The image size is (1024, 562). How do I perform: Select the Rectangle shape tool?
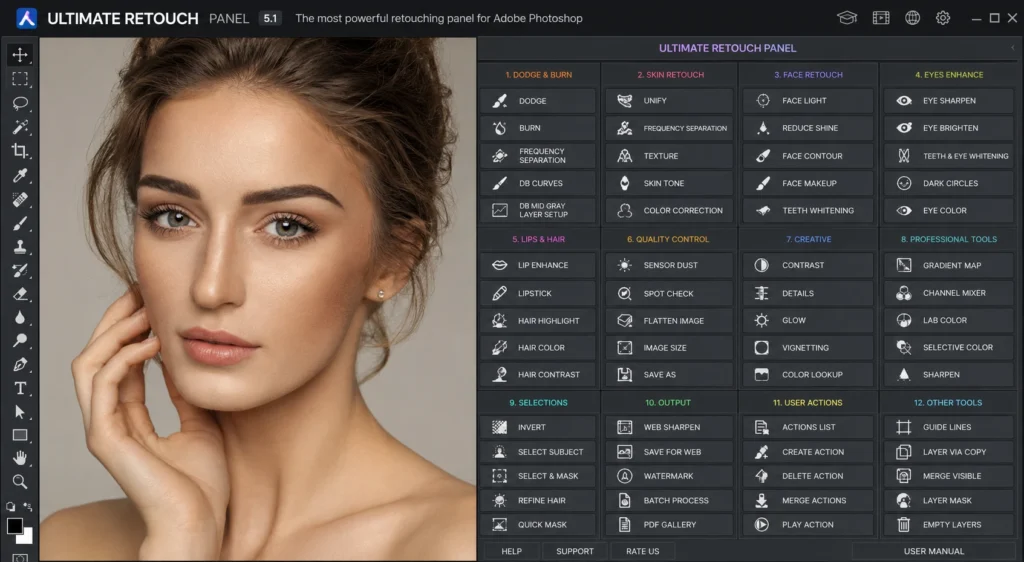pyautogui.click(x=20, y=435)
